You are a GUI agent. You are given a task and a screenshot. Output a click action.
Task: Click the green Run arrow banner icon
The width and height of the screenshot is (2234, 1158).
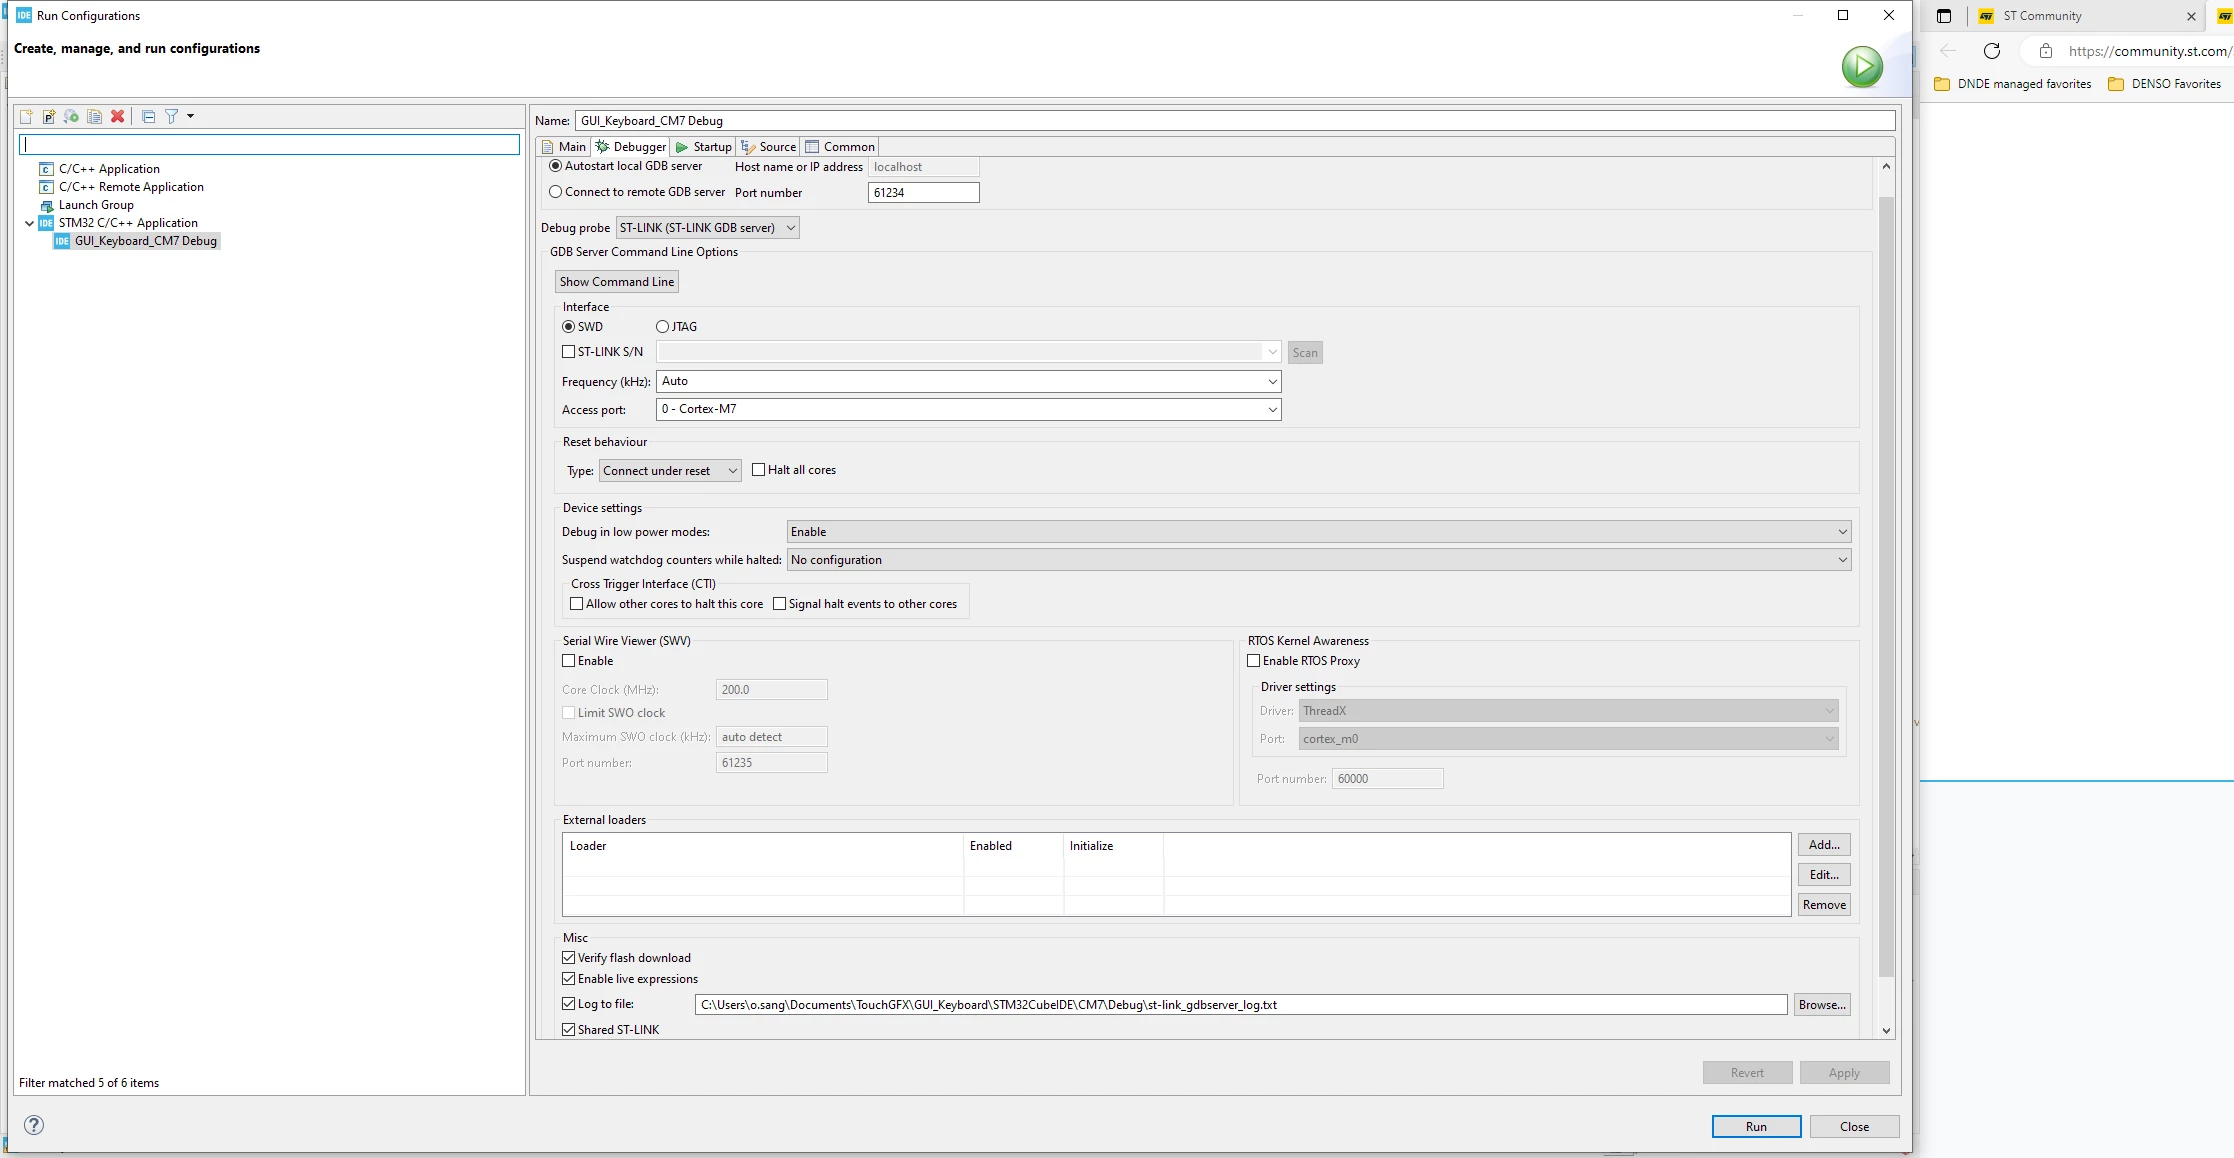click(1862, 67)
